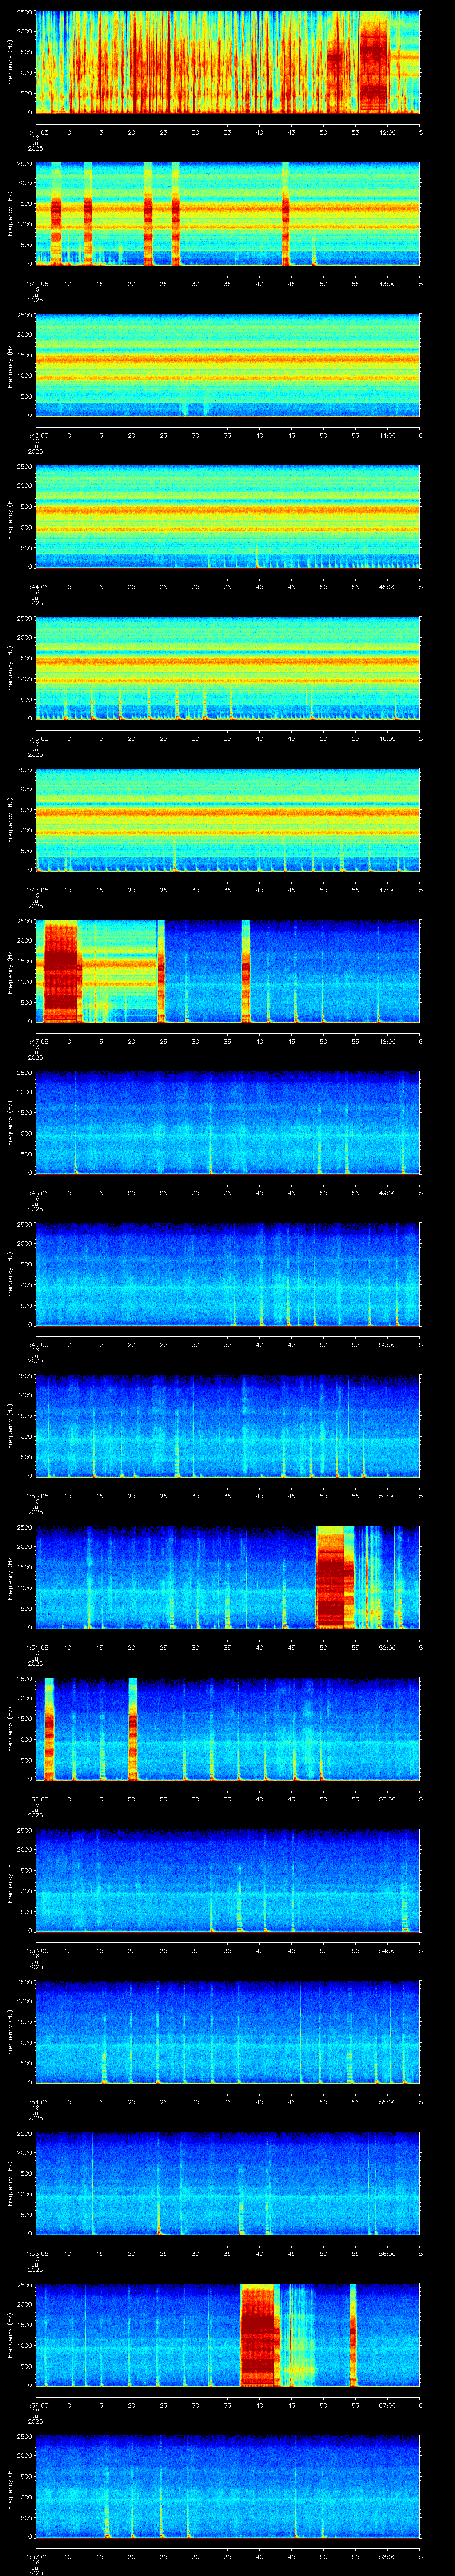Click the '53:00' time axis label

tap(387, 1799)
